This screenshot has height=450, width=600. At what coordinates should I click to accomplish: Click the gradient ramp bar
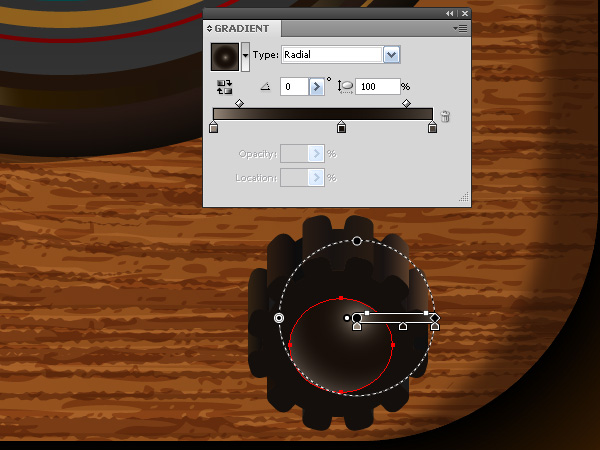[323, 114]
